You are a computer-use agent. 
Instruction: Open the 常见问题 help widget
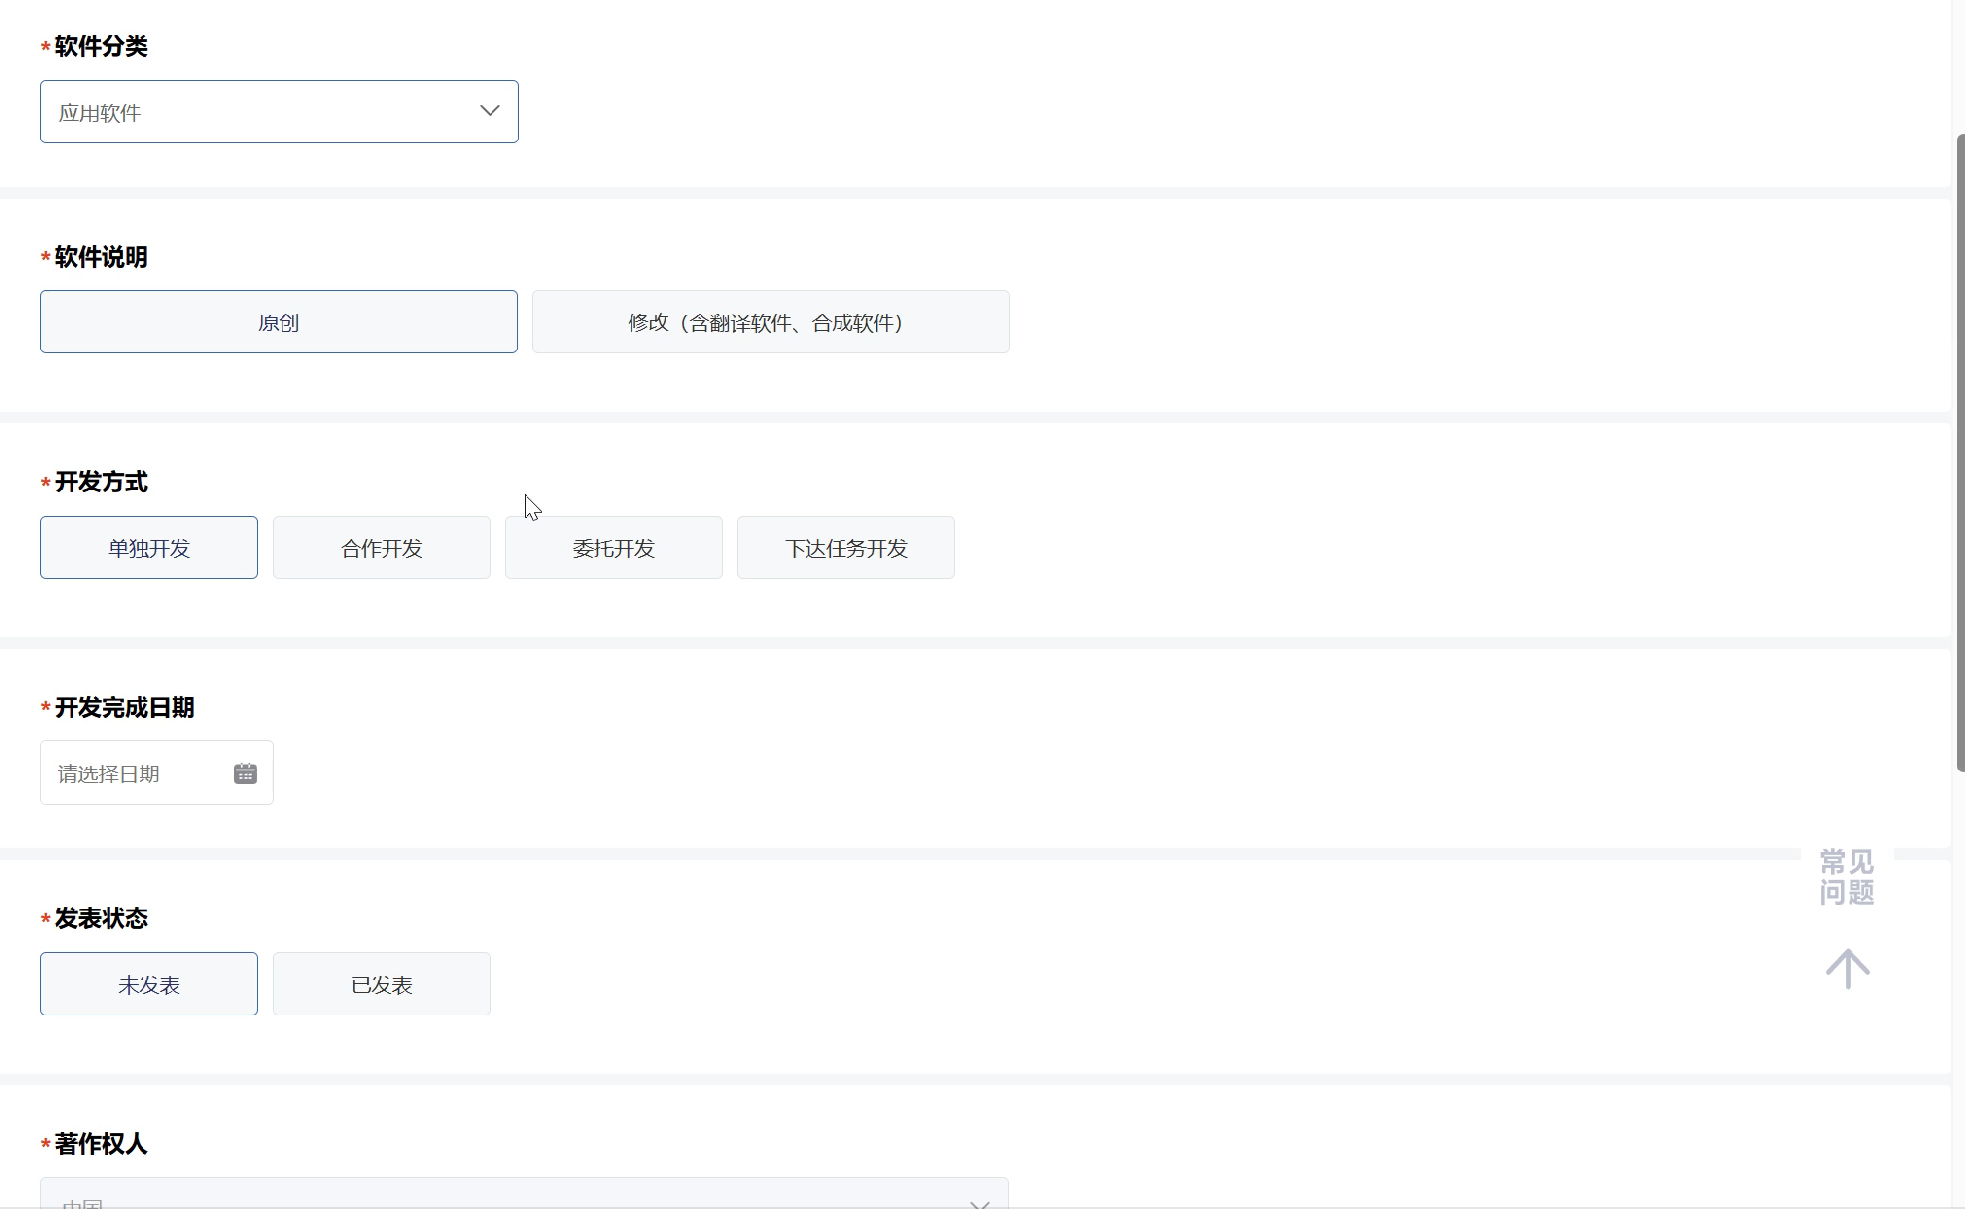[x=1846, y=877]
